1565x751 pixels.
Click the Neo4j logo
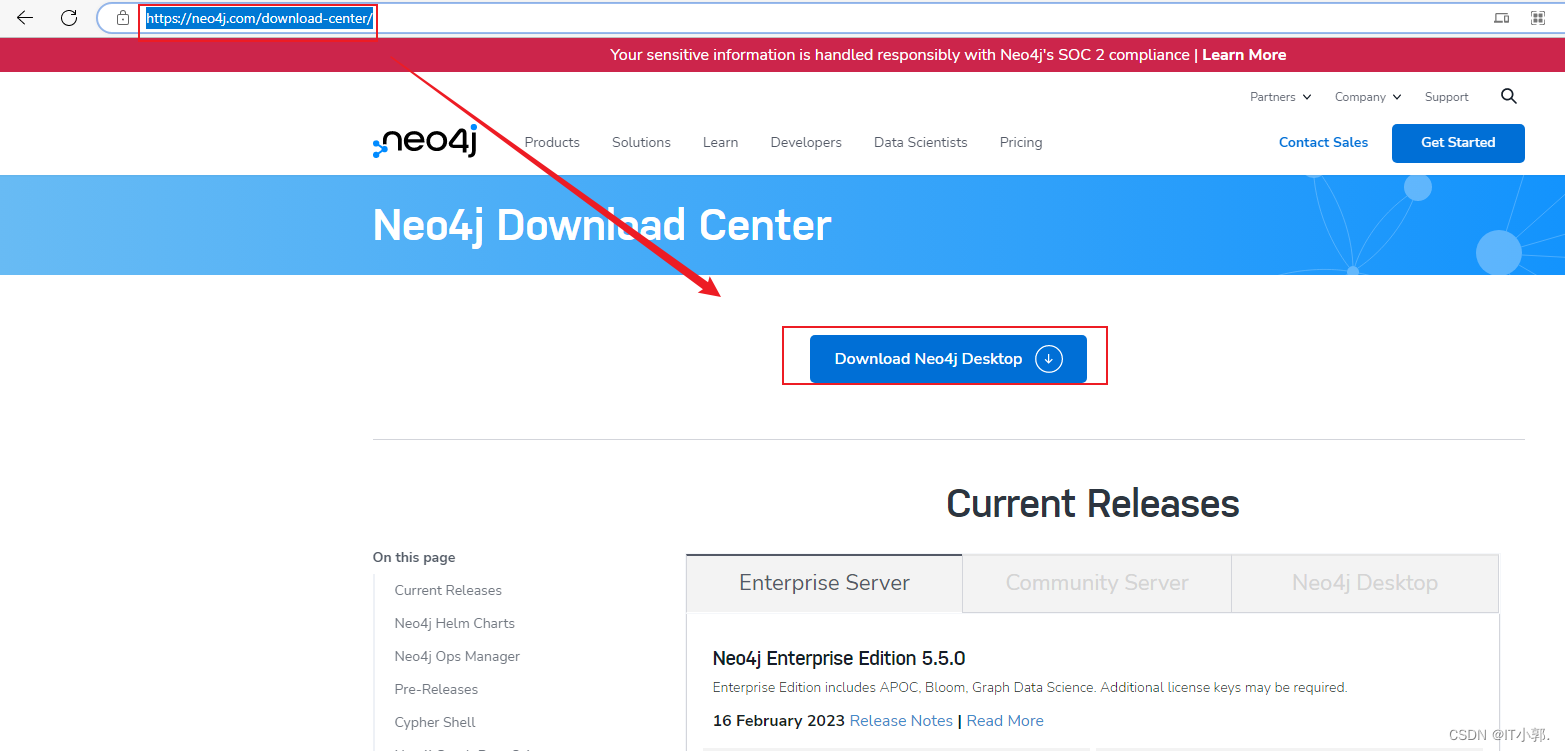425,141
